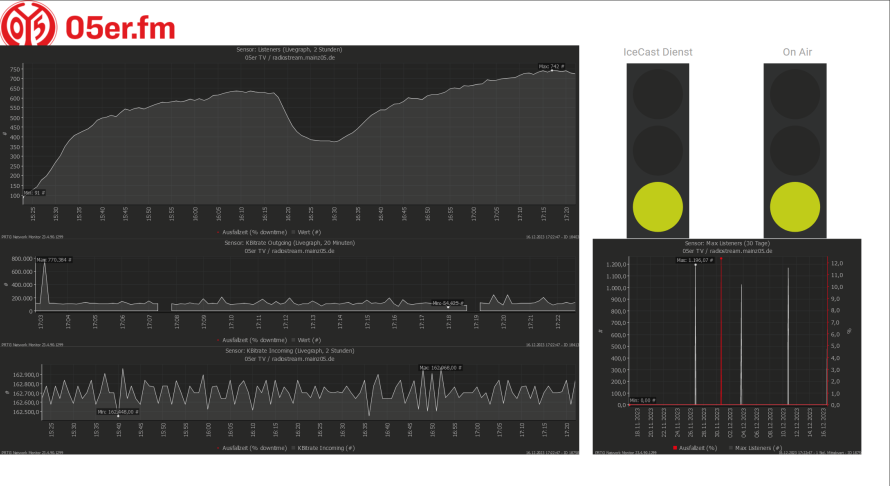Click the middle dark light of On Air
This screenshot has height=486, width=890.
click(x=795, y=148)
